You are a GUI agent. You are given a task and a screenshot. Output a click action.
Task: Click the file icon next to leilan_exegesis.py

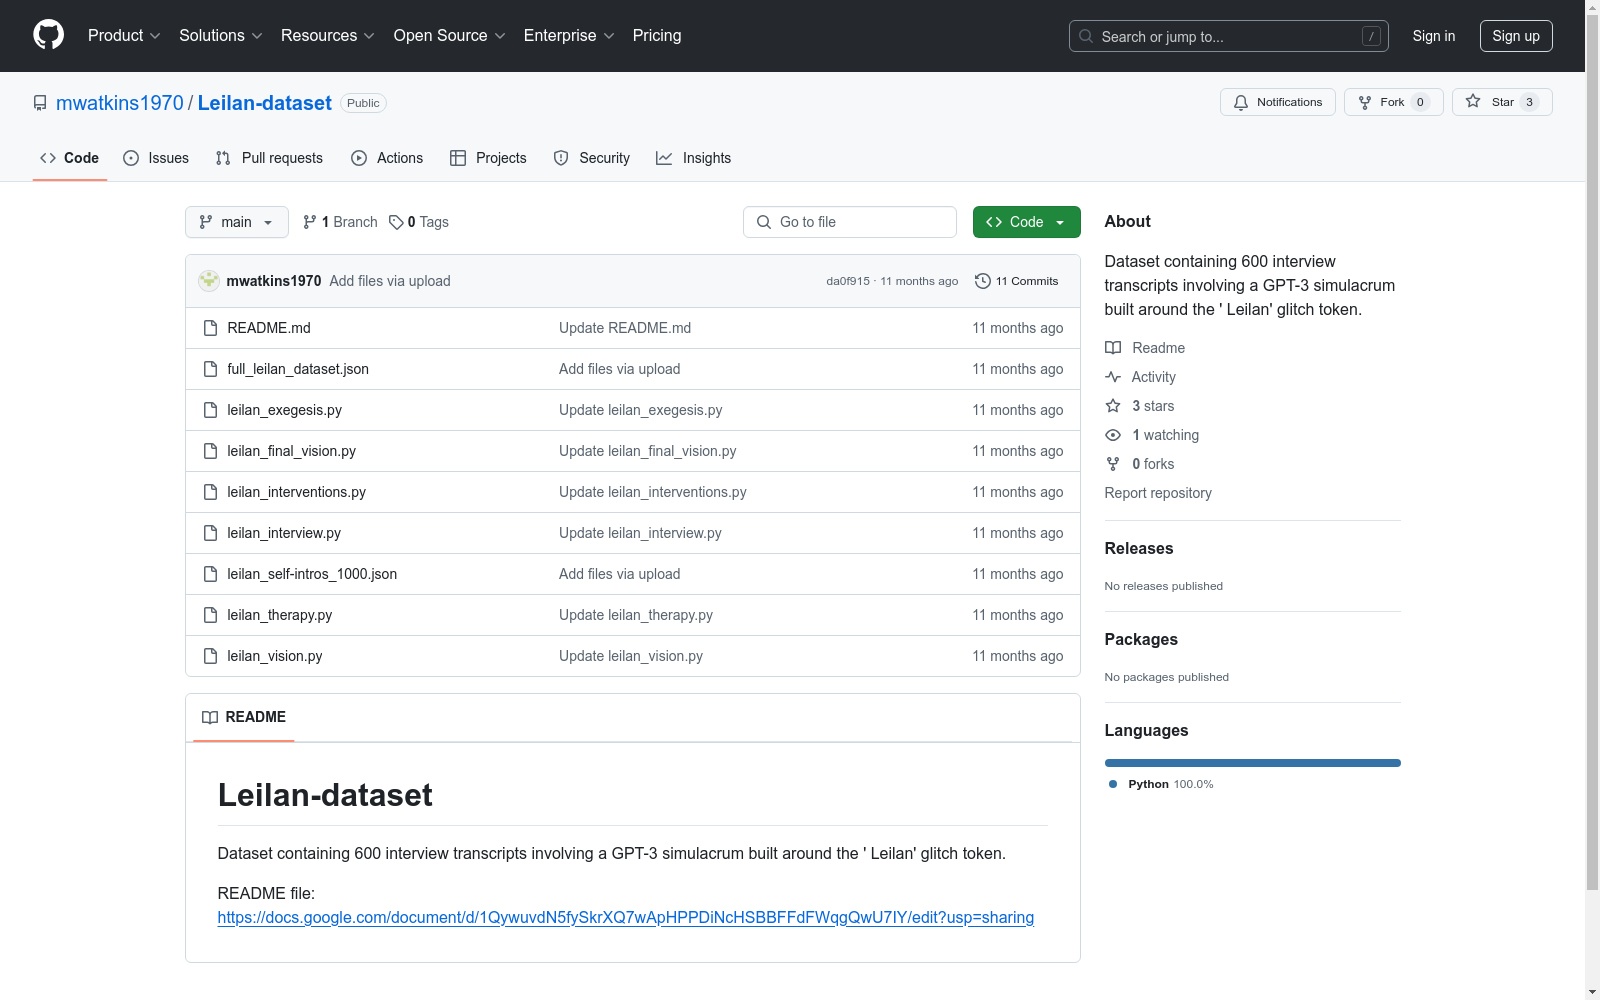click(210, 410)
